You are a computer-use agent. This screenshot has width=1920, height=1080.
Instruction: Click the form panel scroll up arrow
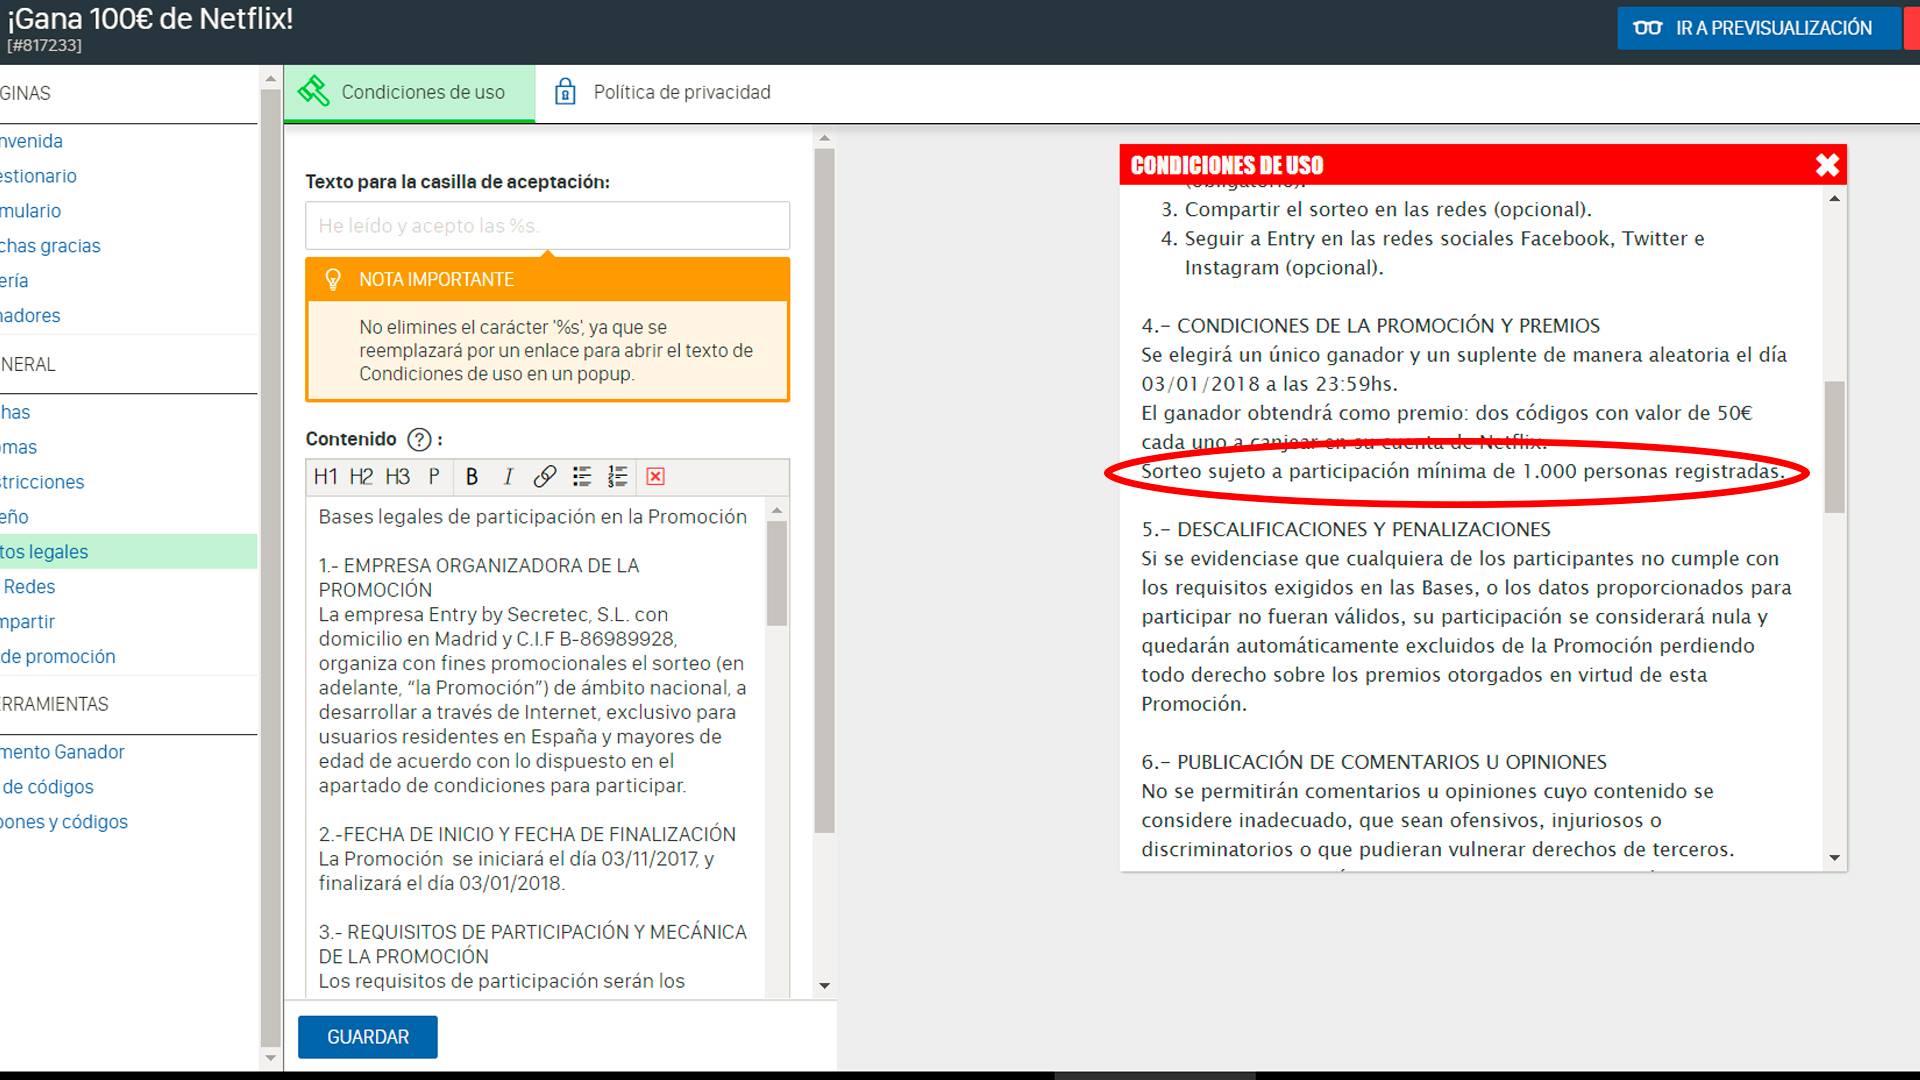tap(824, 139)
